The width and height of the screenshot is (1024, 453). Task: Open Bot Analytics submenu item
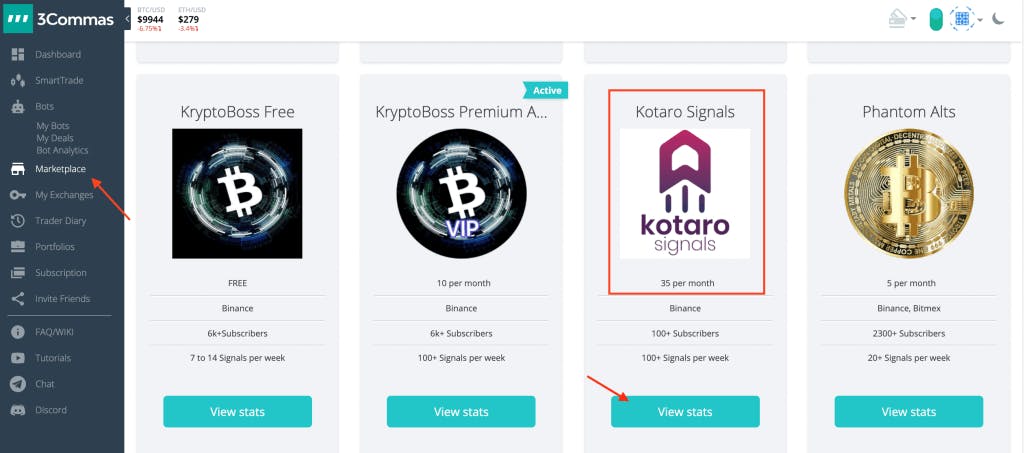pos(62,150)
